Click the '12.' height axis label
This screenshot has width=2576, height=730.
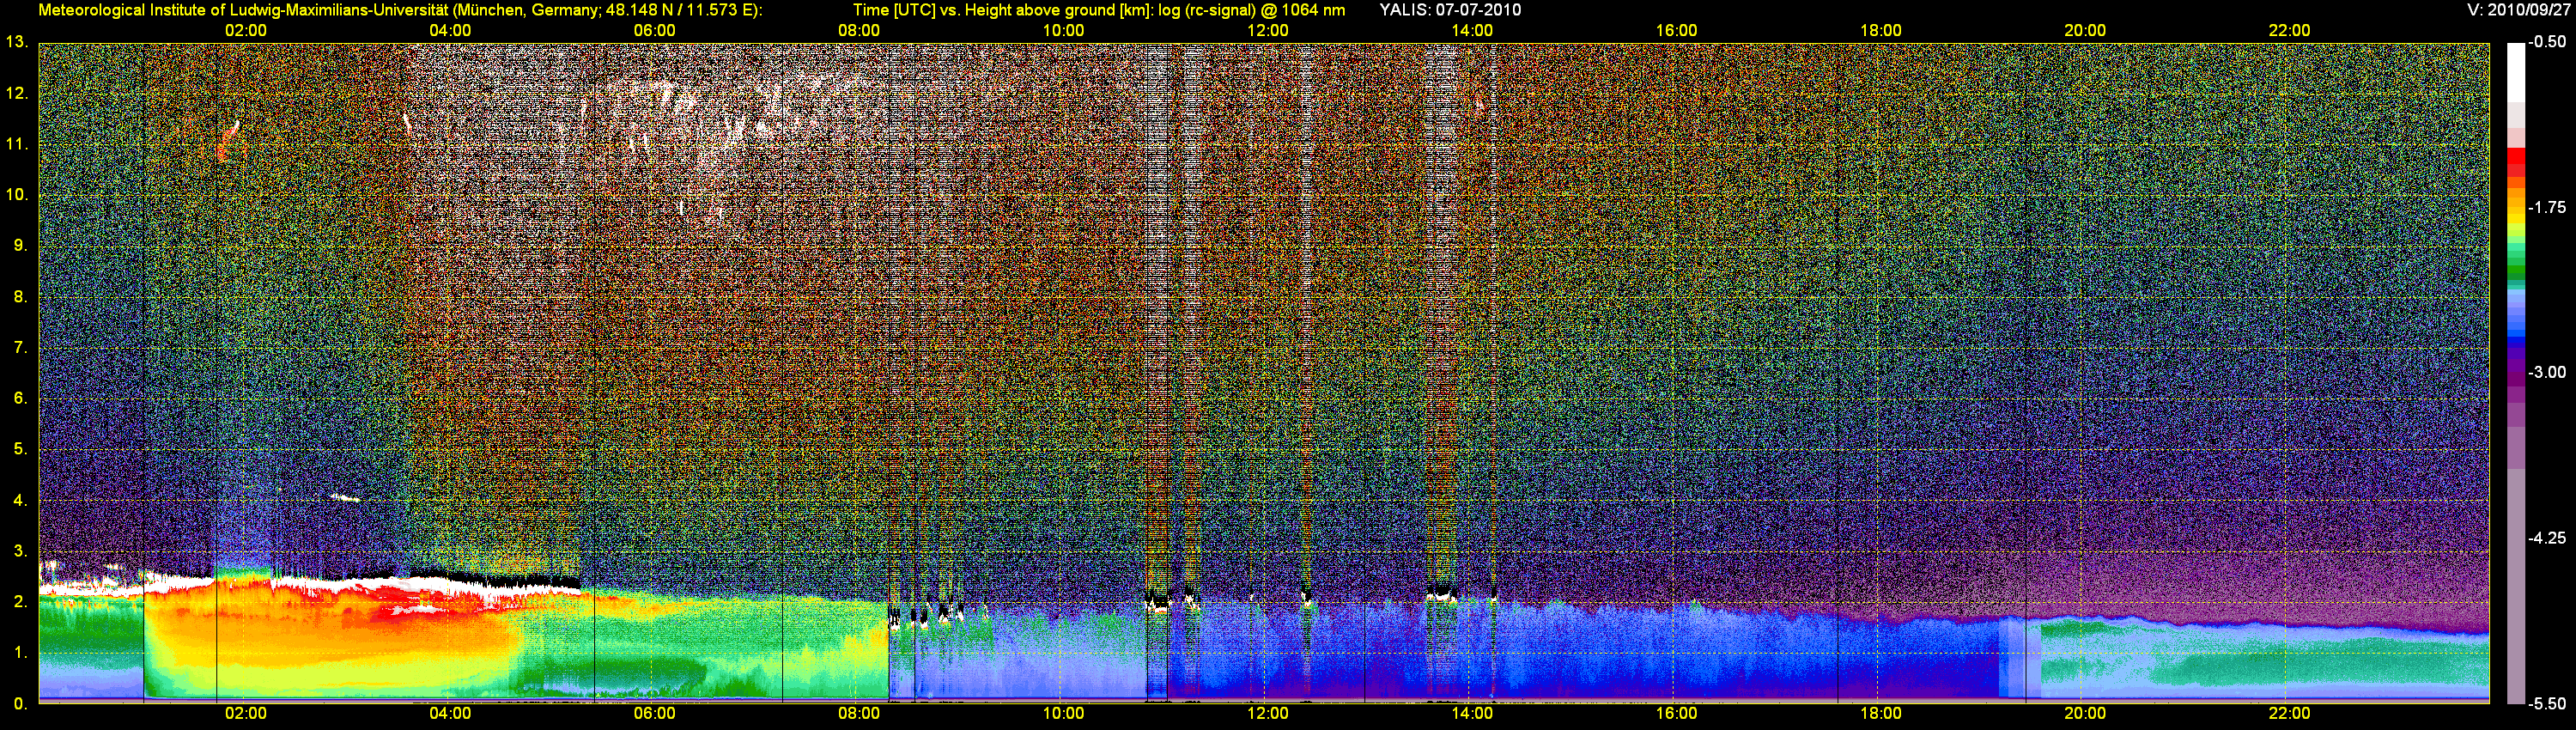[x=16, y=93]
